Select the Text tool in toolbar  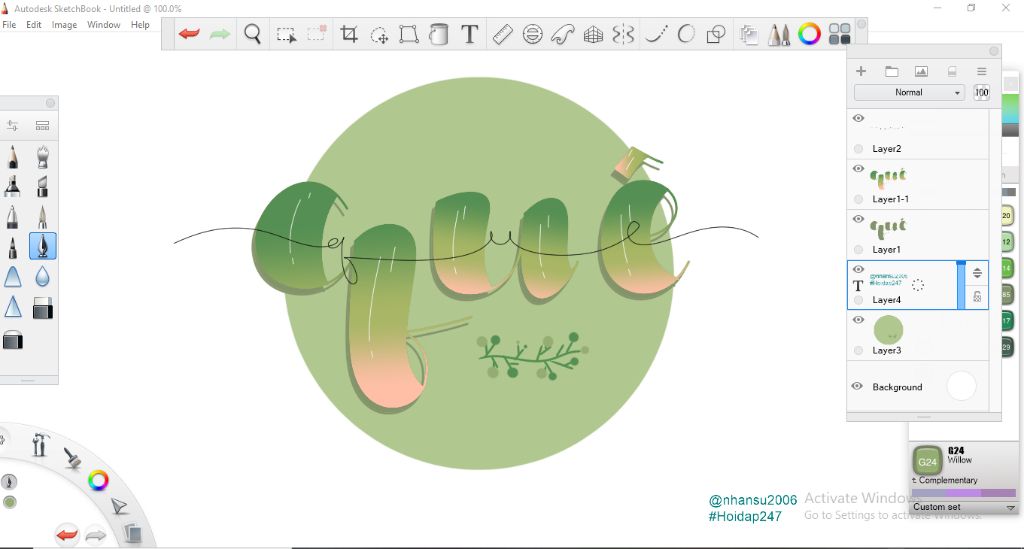[x=470, y=33]
